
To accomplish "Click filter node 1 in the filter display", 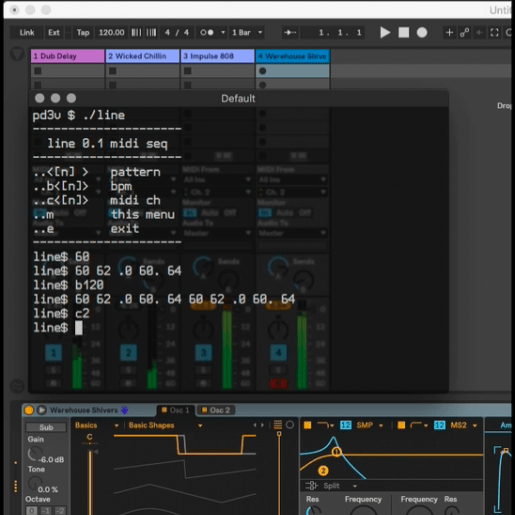I will 336,452.
